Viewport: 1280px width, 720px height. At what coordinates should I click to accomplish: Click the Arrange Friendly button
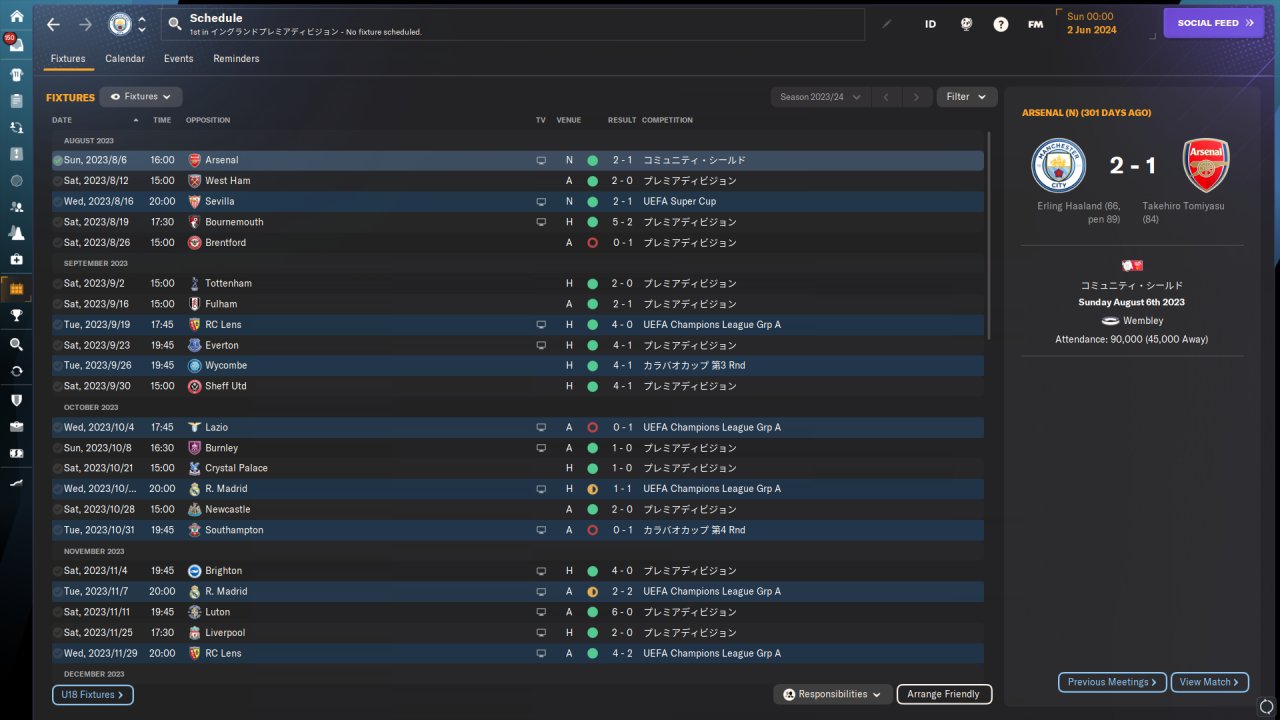click(945, 694)
